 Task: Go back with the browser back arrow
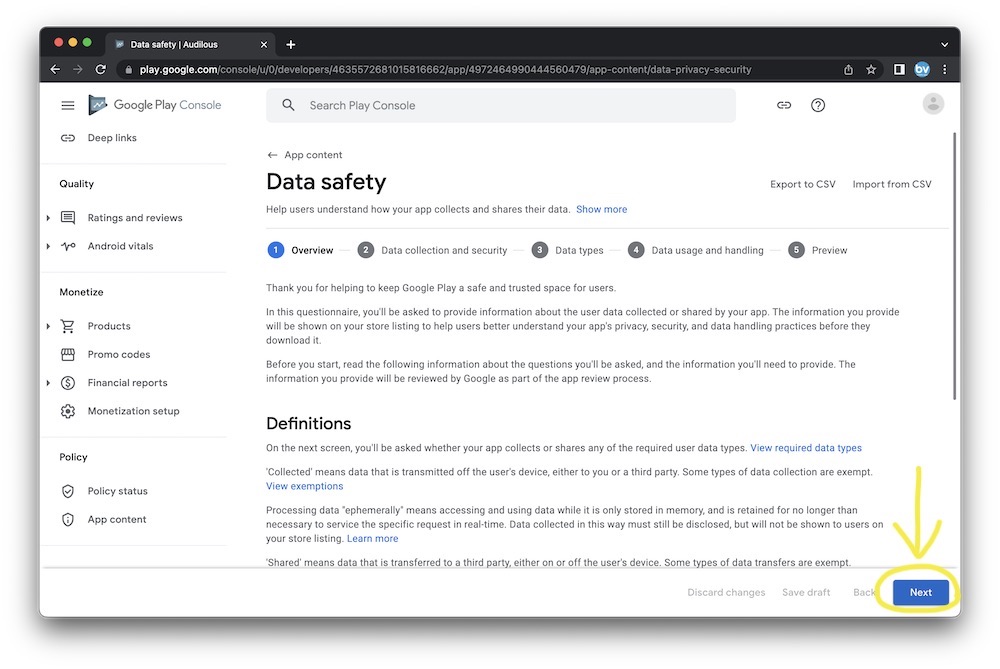[x=55, y=70]
